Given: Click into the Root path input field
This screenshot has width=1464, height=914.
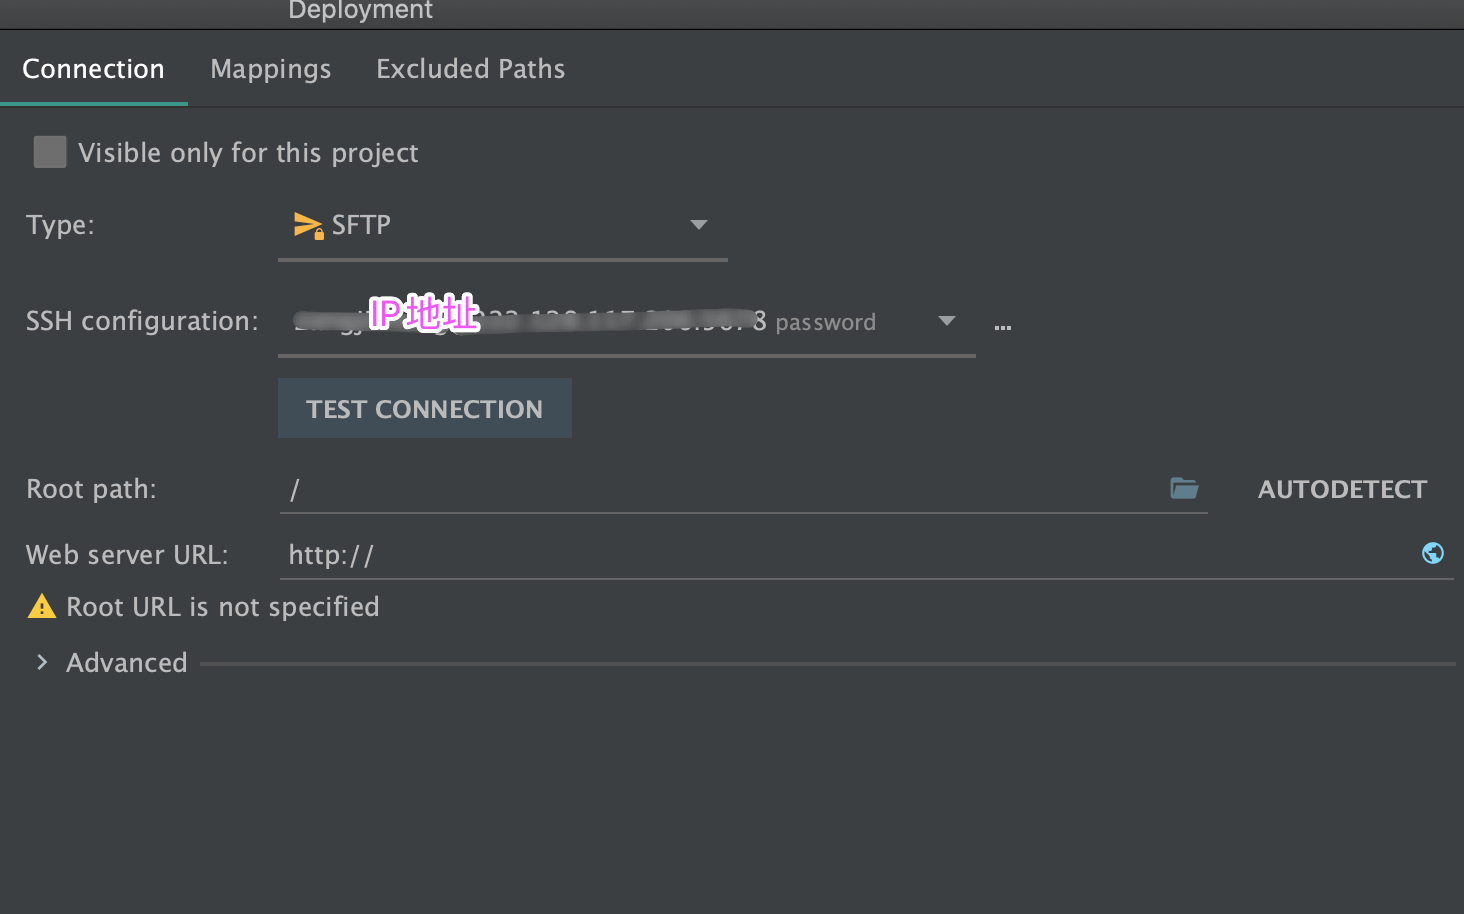Looking at the screenshot, I should pos(720,490).
